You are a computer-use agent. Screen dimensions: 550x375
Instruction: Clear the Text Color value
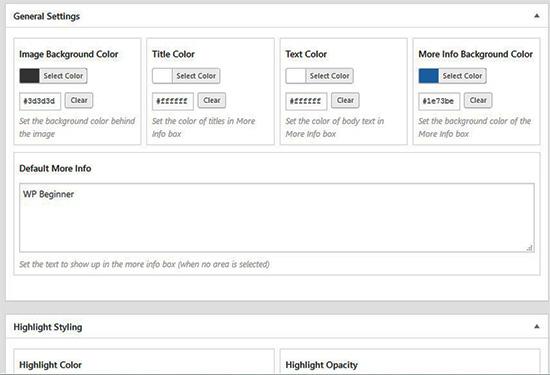click(345, 100)
